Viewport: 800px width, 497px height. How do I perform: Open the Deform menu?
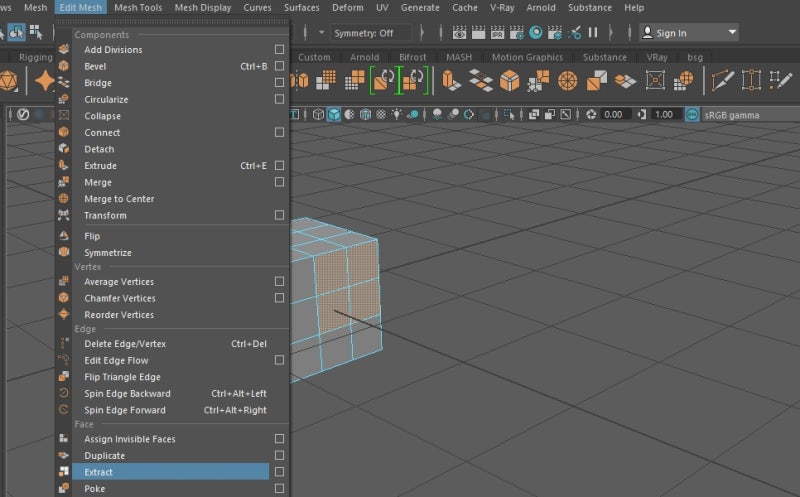[347, 8]
